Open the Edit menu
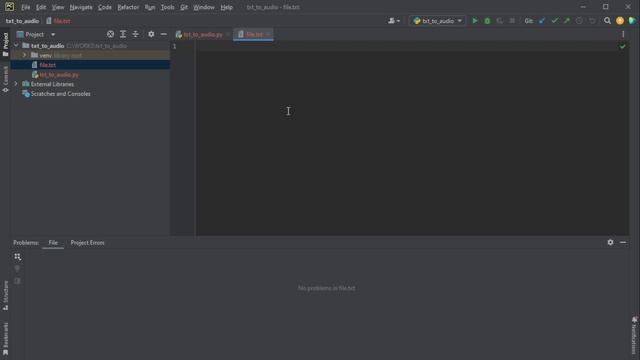640x360 pixels. [x=41, y=7]
